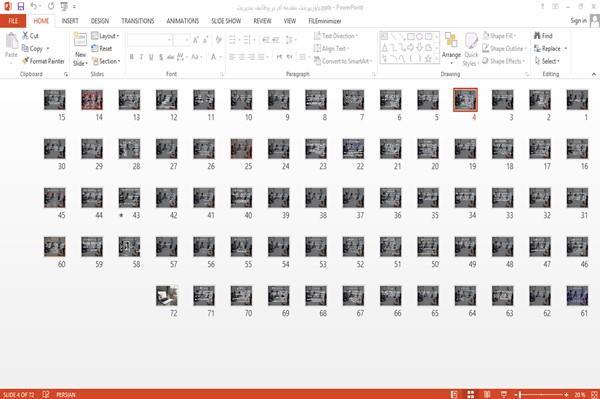Switch to Normal view in status bar
600x399 pixels.
(454, 394)
